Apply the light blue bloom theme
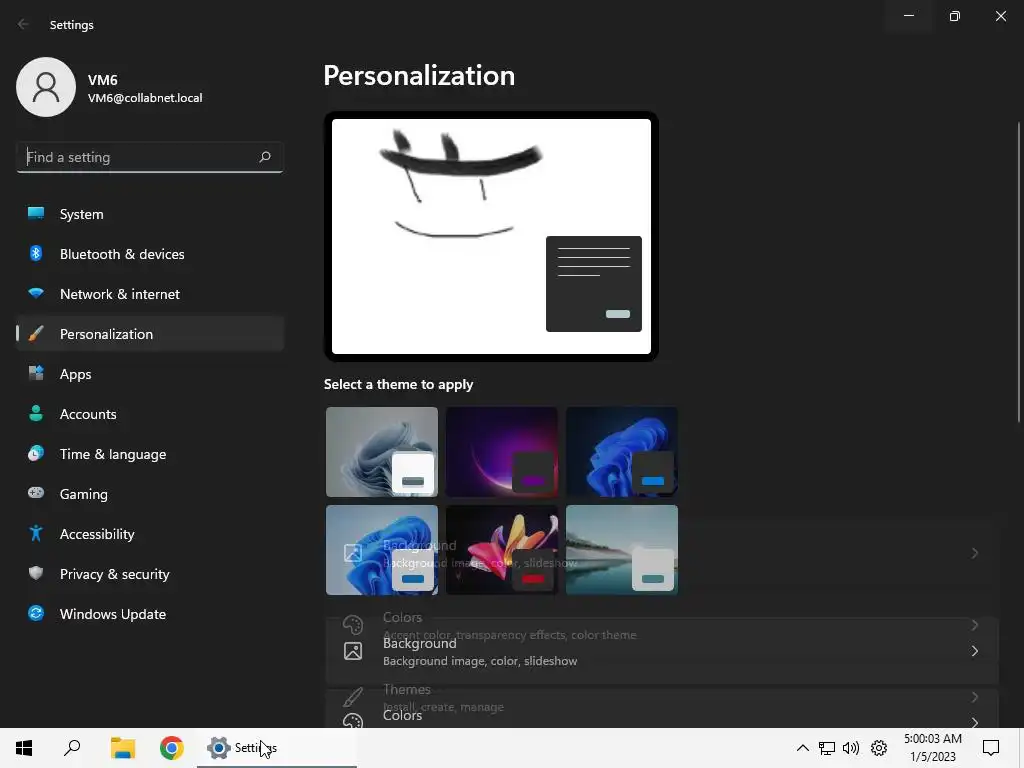 coord(382,550)
